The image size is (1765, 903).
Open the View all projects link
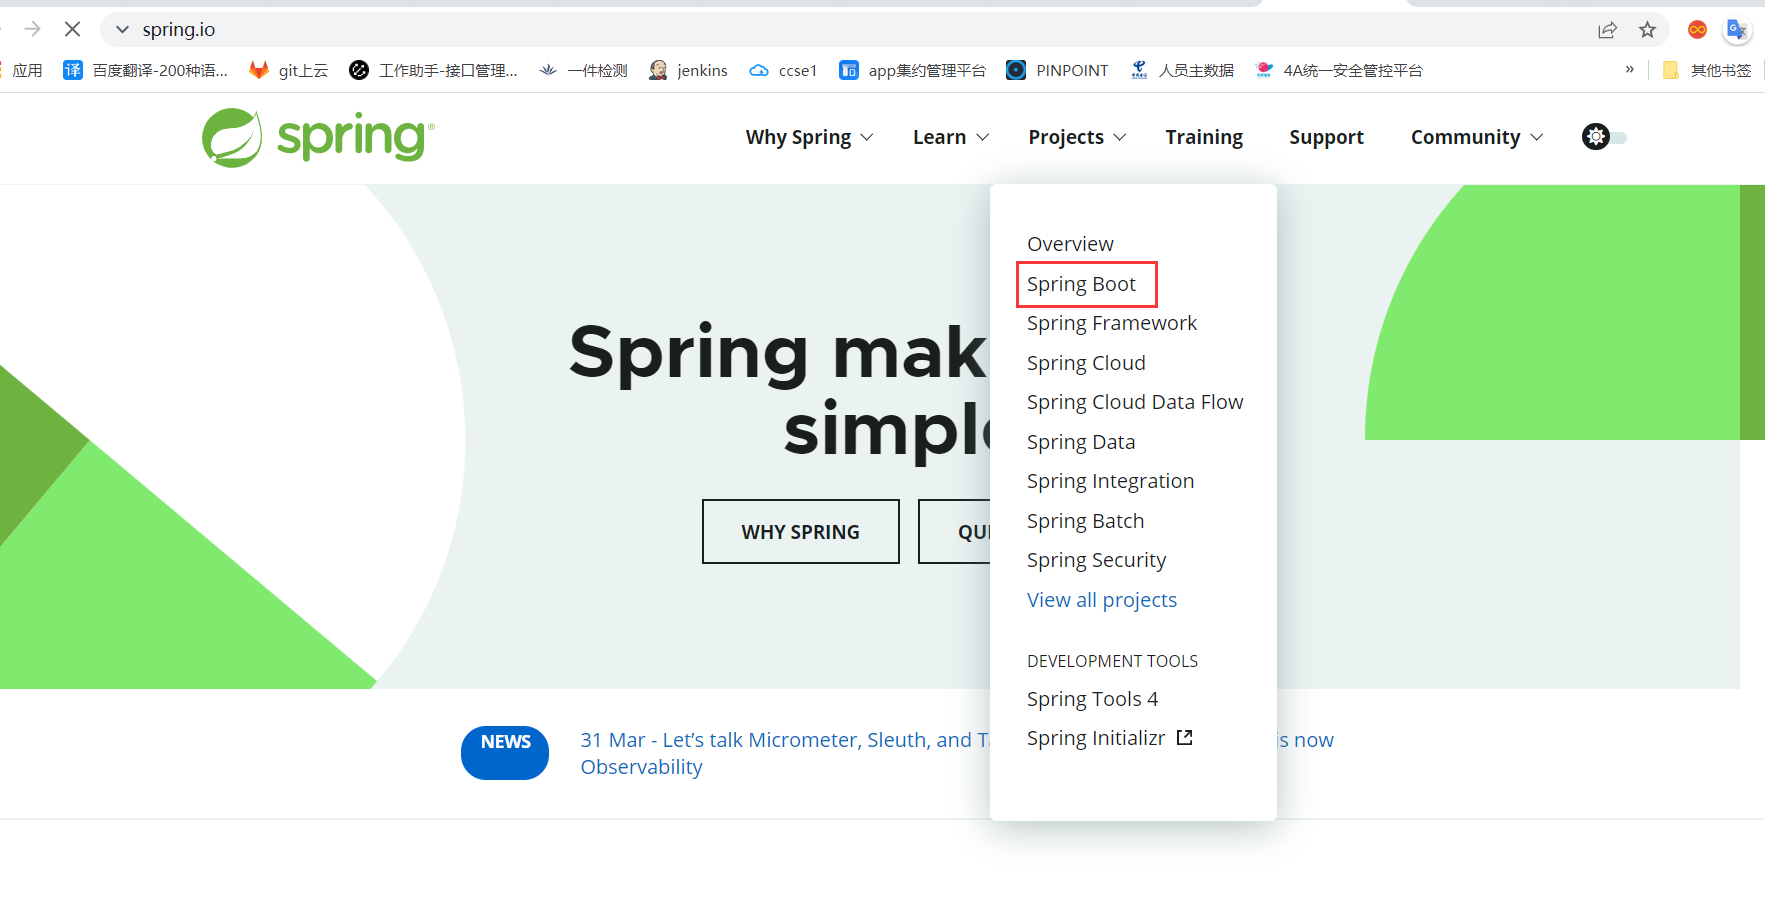[x=1102, y=599]
